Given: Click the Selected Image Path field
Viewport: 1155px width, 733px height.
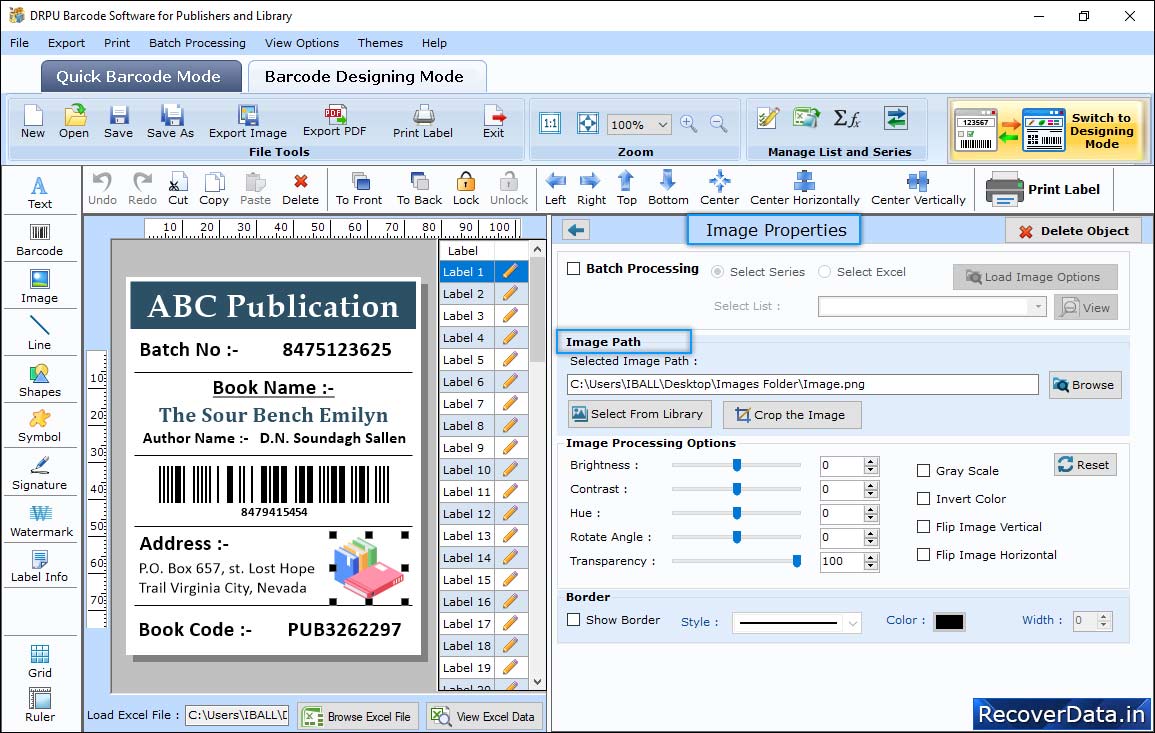Looking at the screenshot, I should click(803, 385).
